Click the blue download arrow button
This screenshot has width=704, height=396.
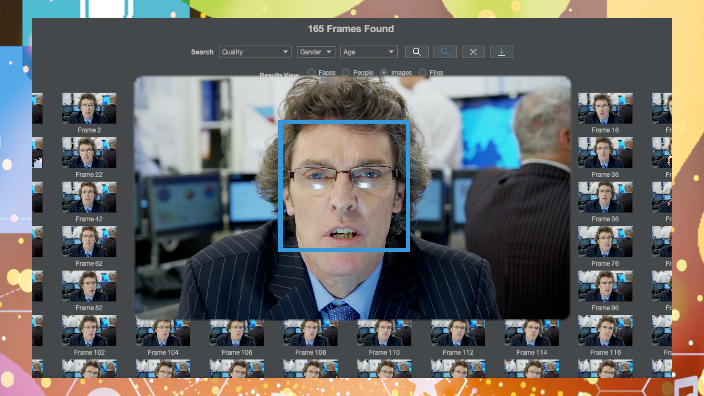coord(502,52)
